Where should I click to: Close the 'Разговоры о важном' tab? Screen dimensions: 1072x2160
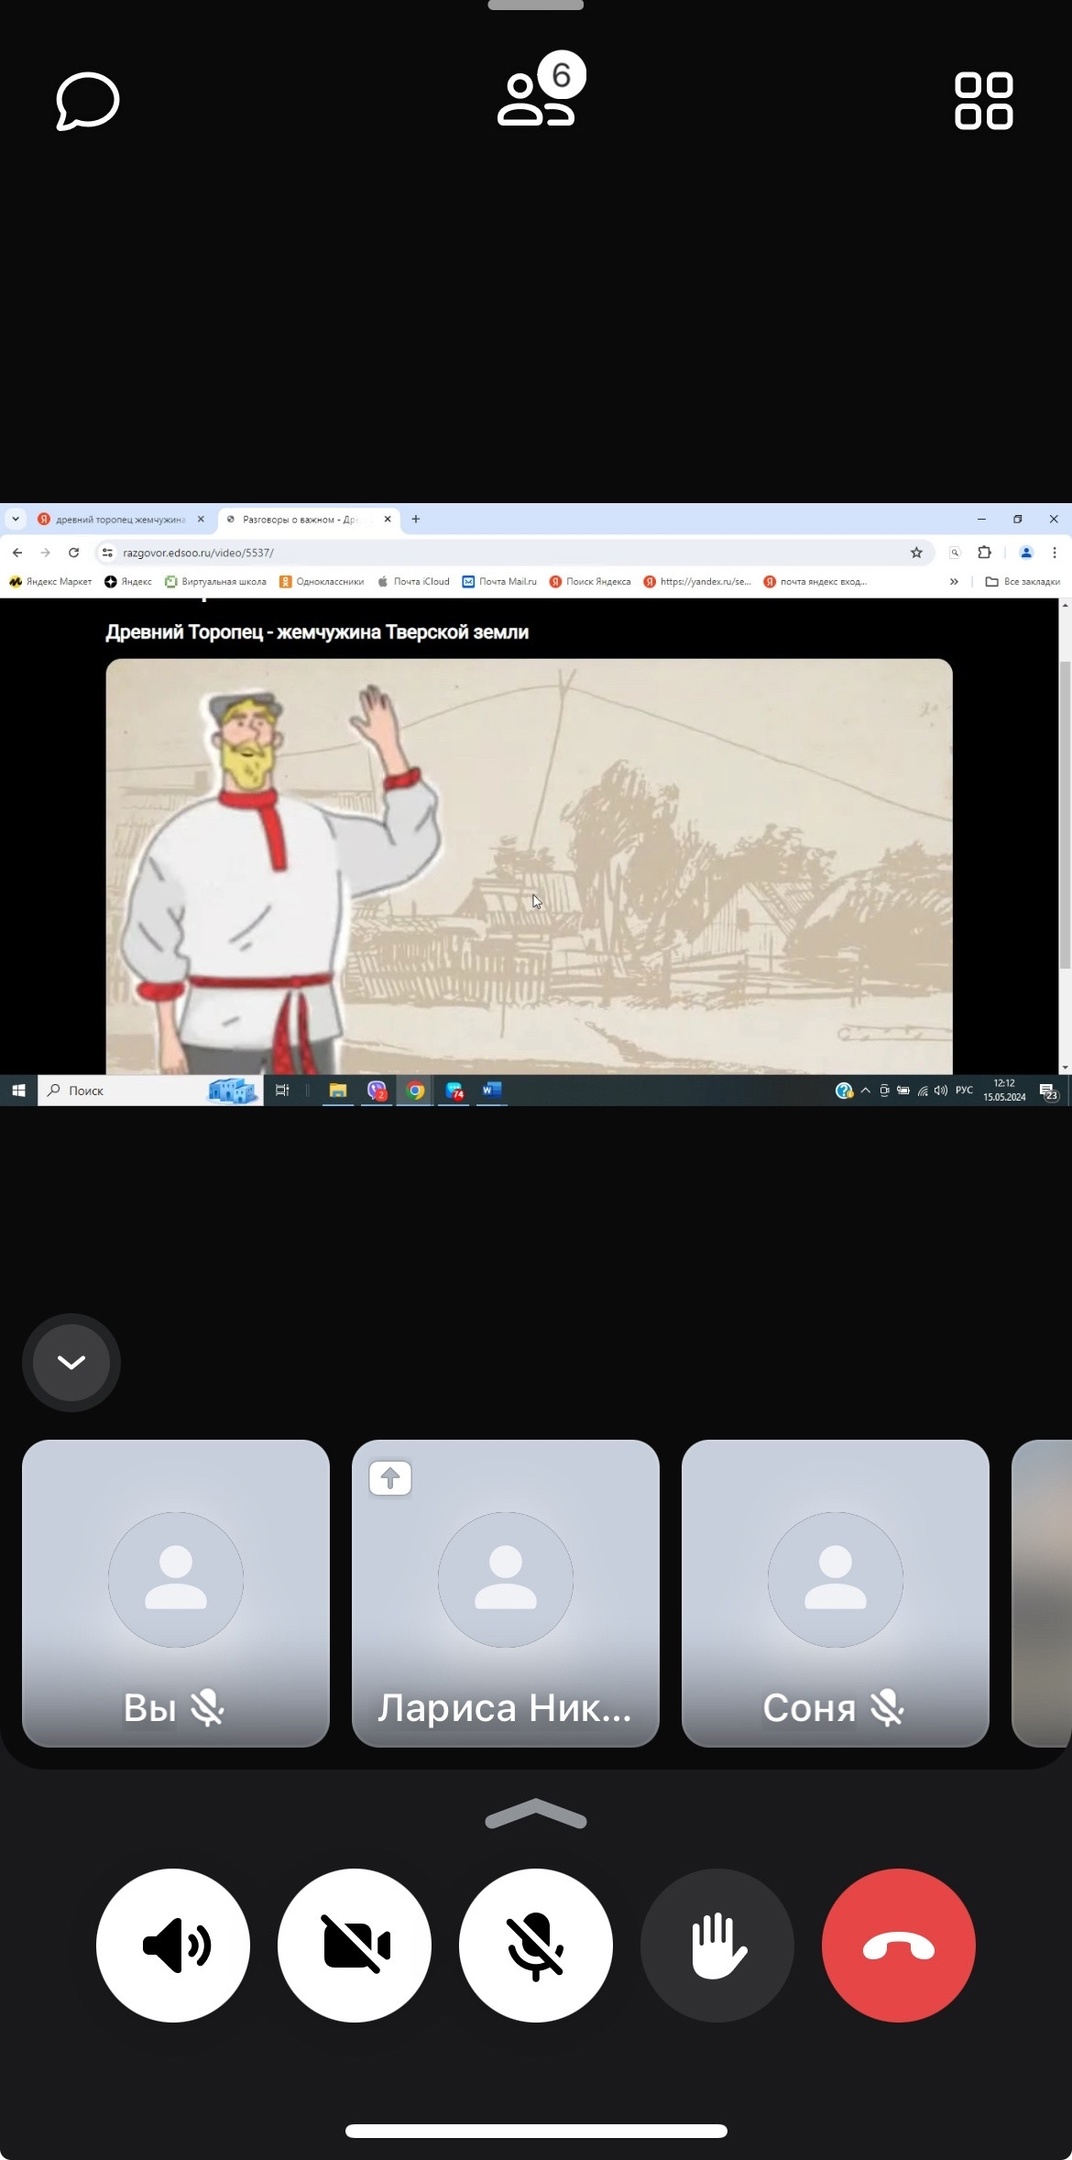(388, 520)
